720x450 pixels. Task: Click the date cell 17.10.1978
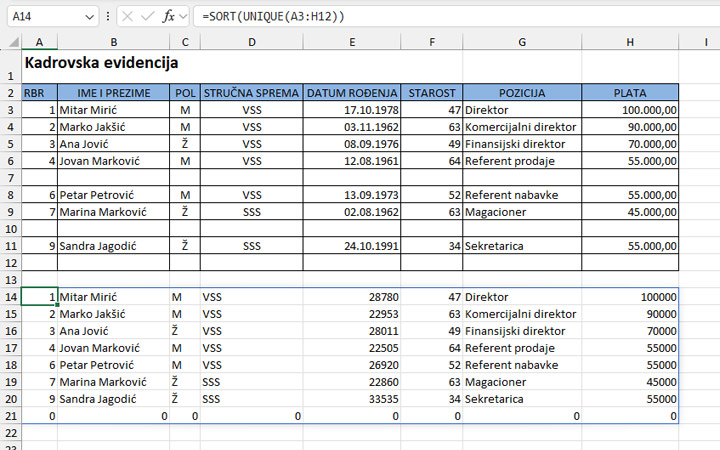click(352, 110)
